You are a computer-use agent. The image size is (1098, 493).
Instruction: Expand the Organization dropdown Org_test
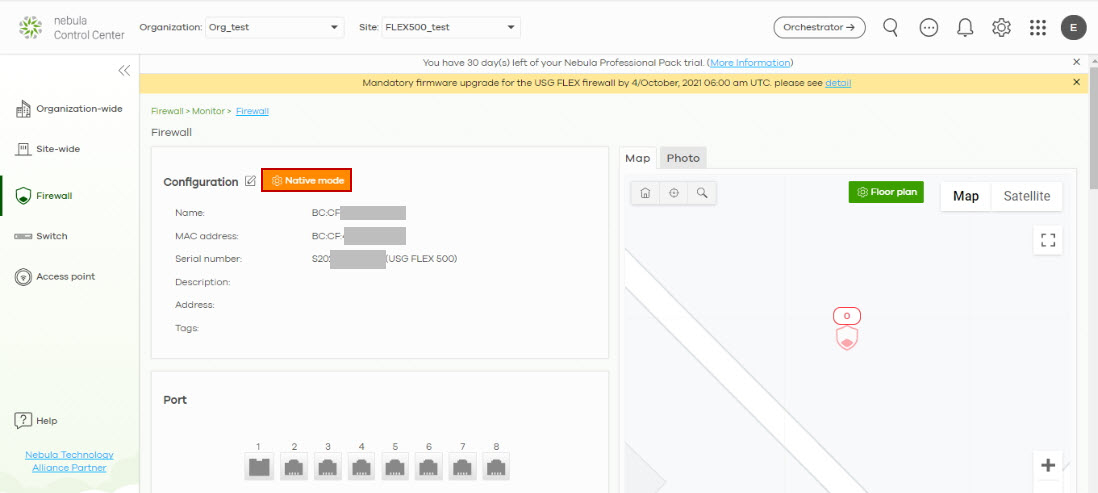[x=274, y=28]
